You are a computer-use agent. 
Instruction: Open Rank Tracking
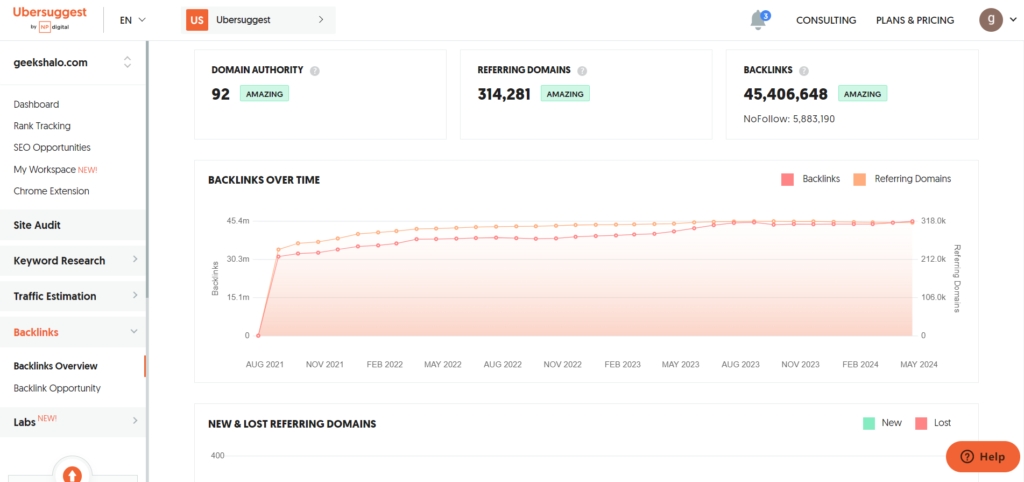pyautogui.click(x=42, y=126)
